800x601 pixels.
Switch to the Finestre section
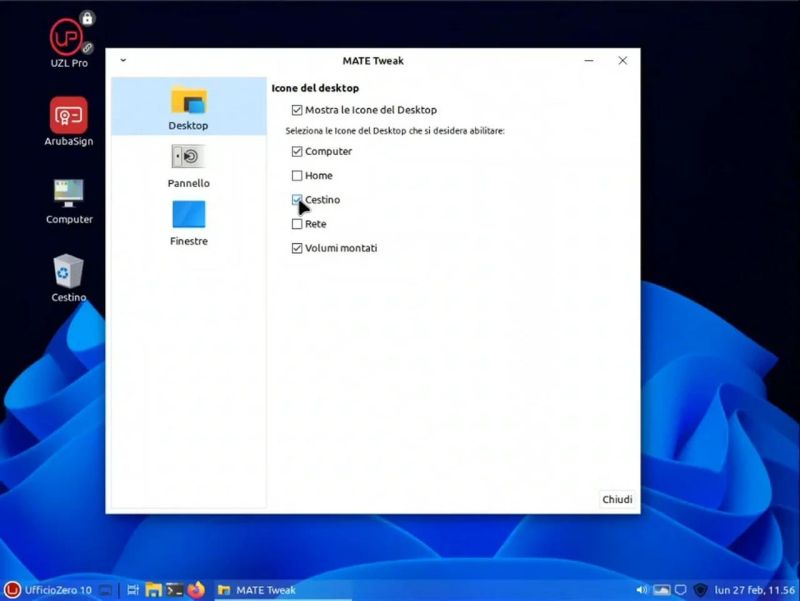tap(188, 225)
